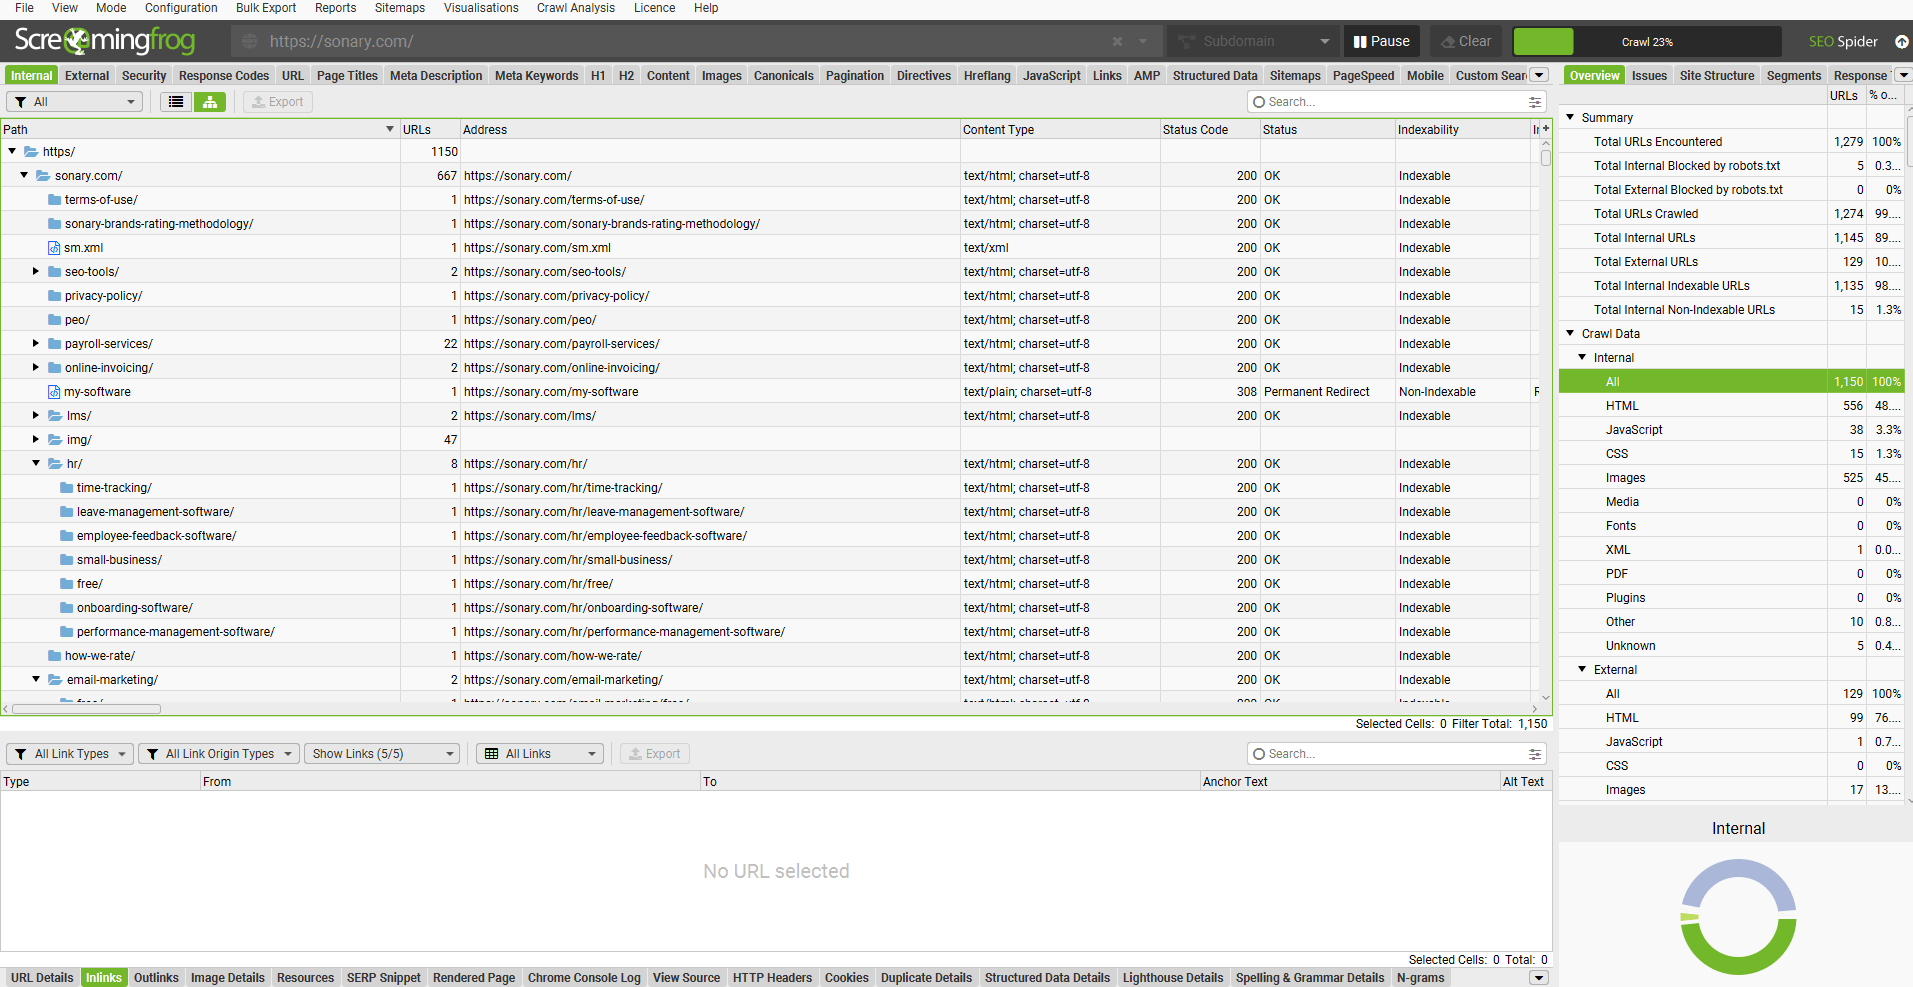Expand the lms/ folder
The image size is (1913, 987).
tap(36, 416)
